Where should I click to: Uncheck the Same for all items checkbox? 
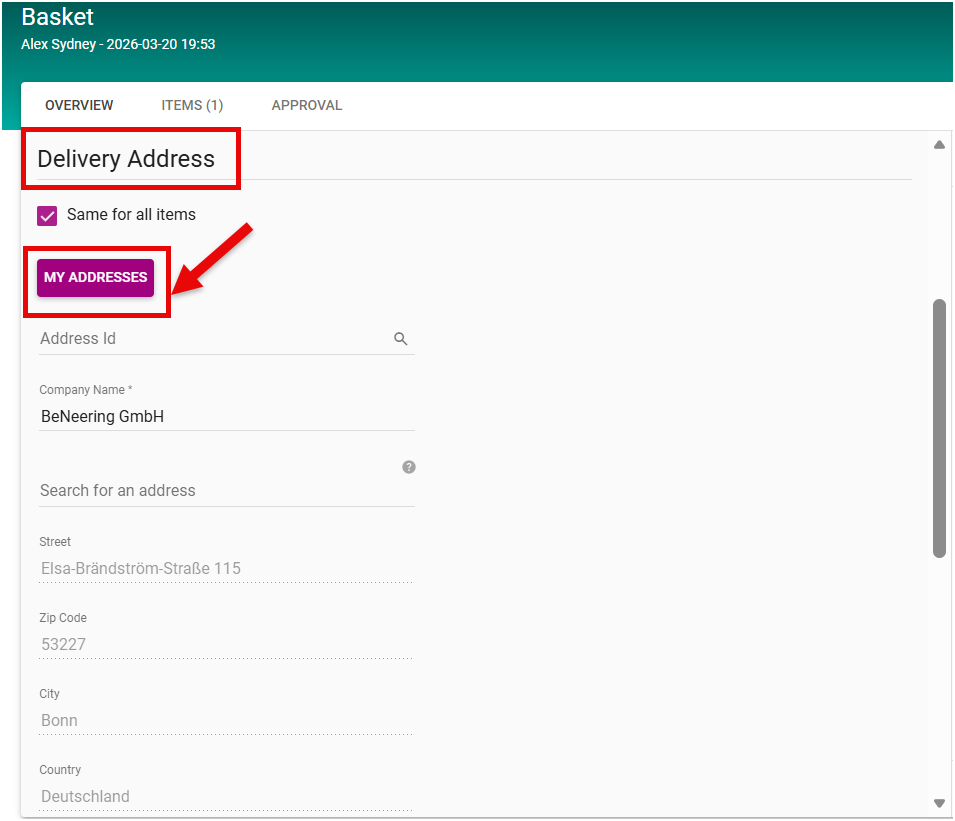[47, 215]
